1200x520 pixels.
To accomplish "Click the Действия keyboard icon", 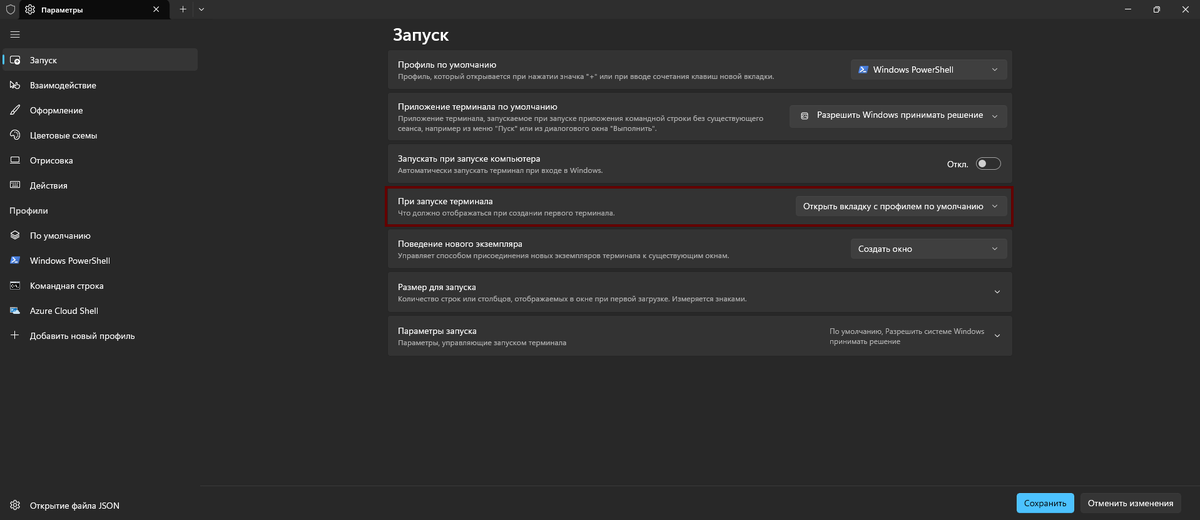I will (15, 185).
